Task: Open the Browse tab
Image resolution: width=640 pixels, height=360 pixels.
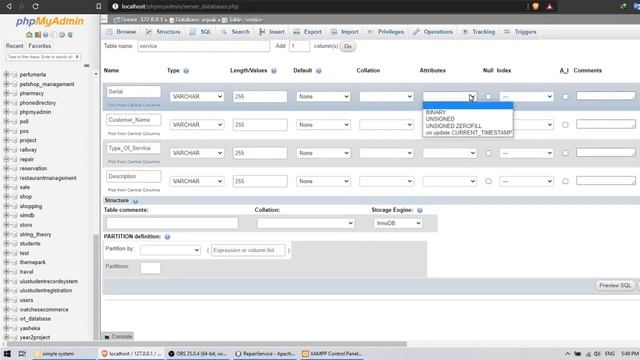Action: point(121,32)
